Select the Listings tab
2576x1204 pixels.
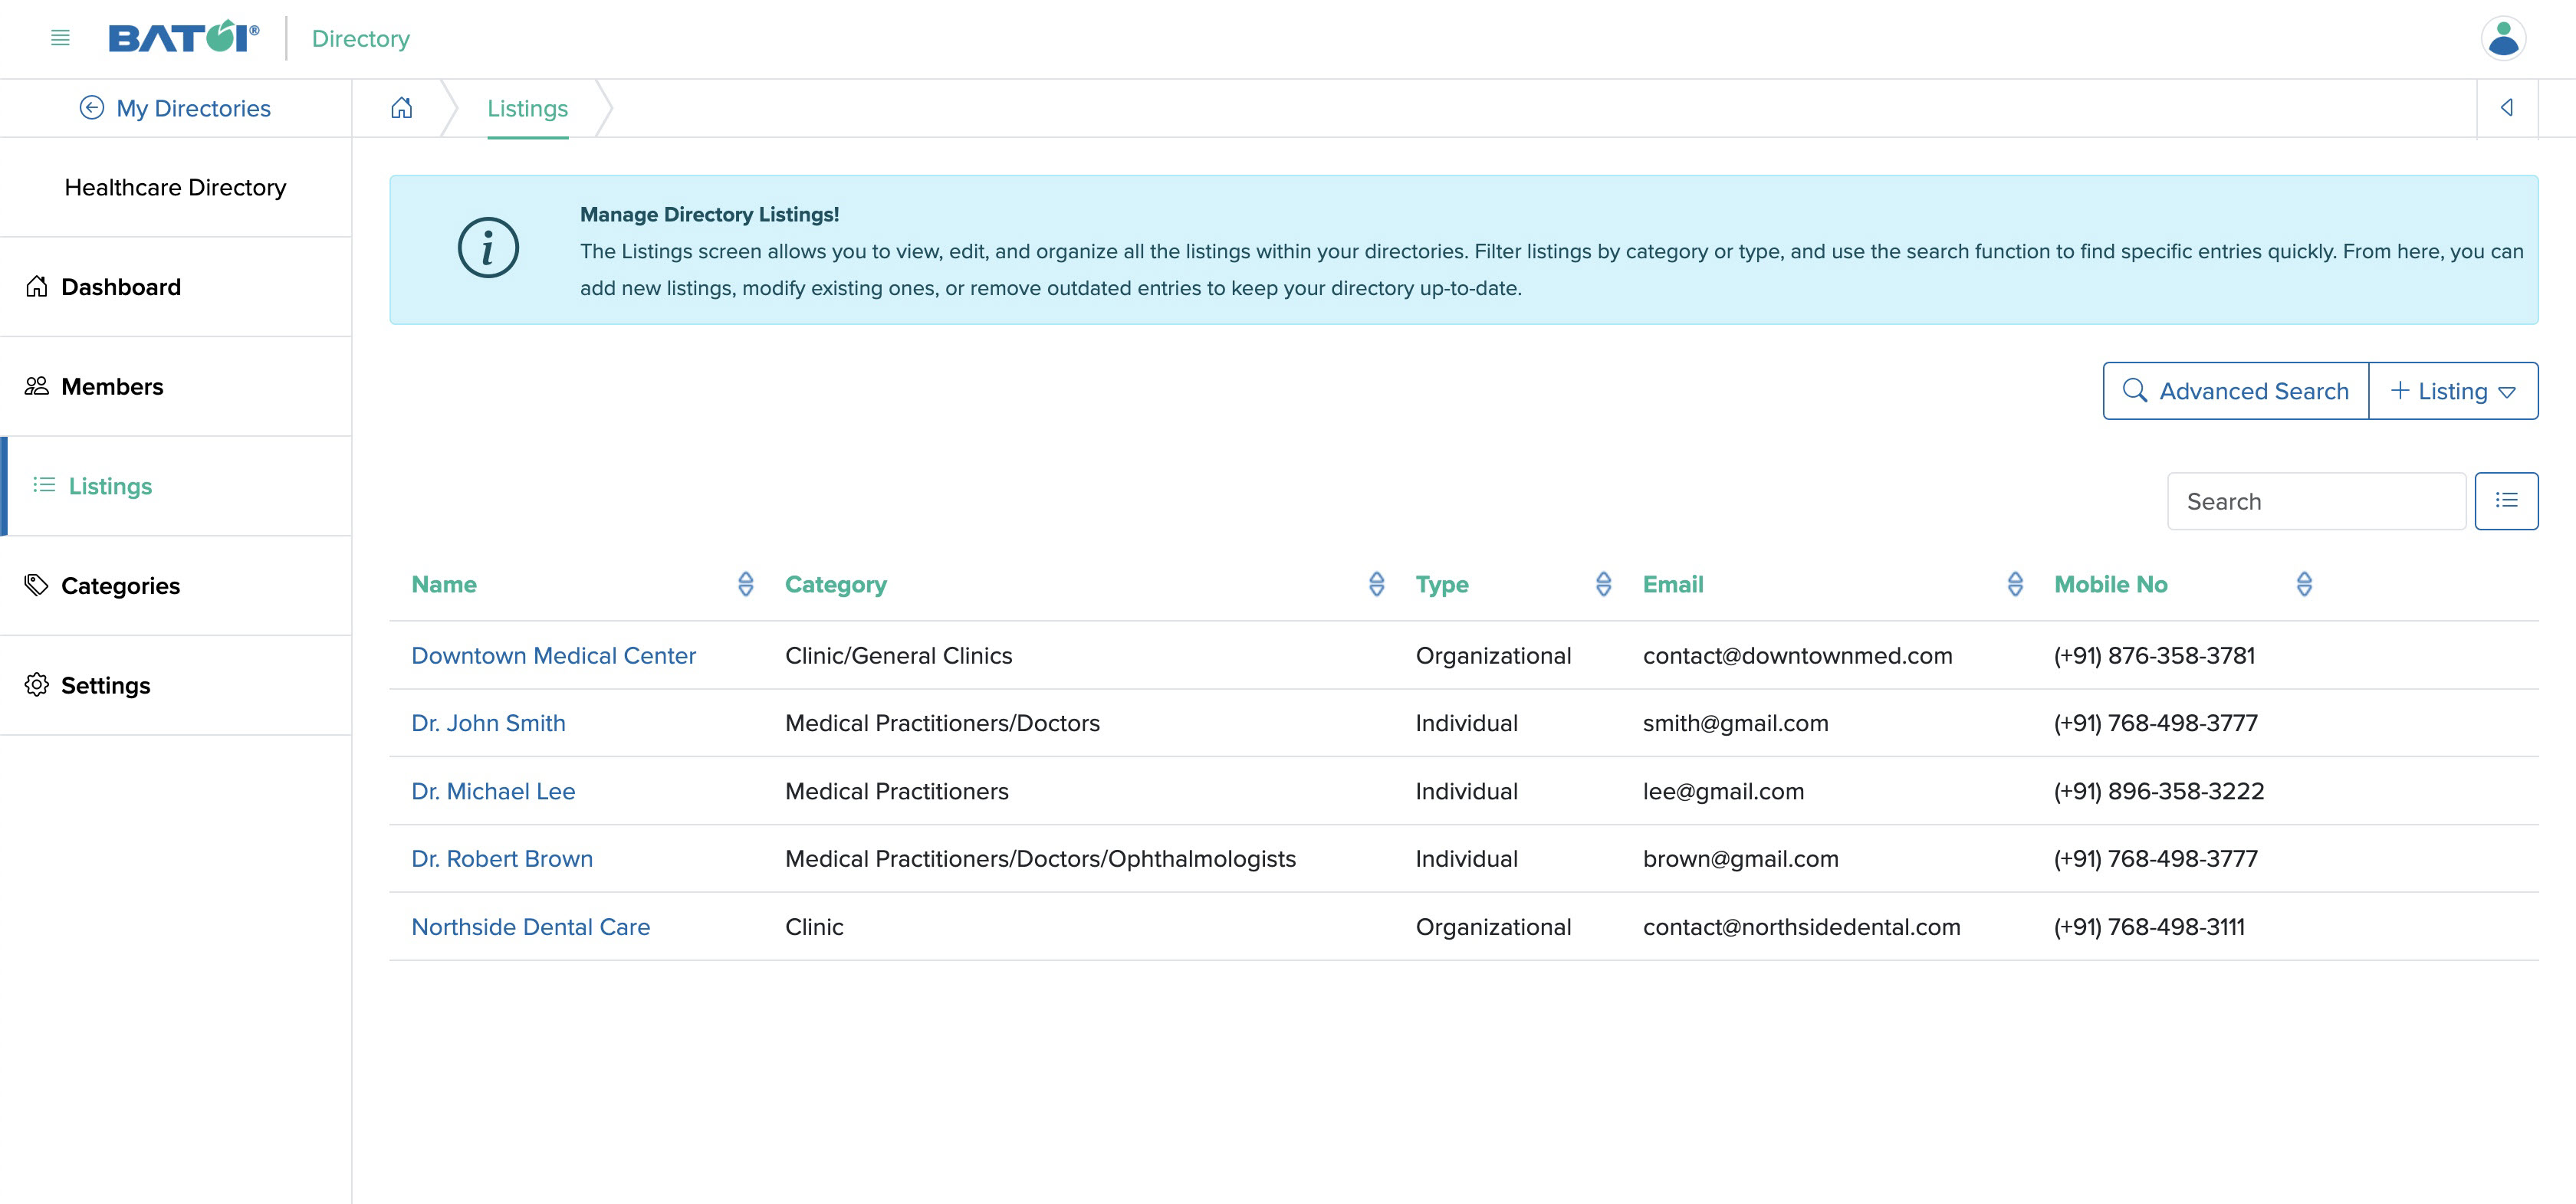pos(527,107)
